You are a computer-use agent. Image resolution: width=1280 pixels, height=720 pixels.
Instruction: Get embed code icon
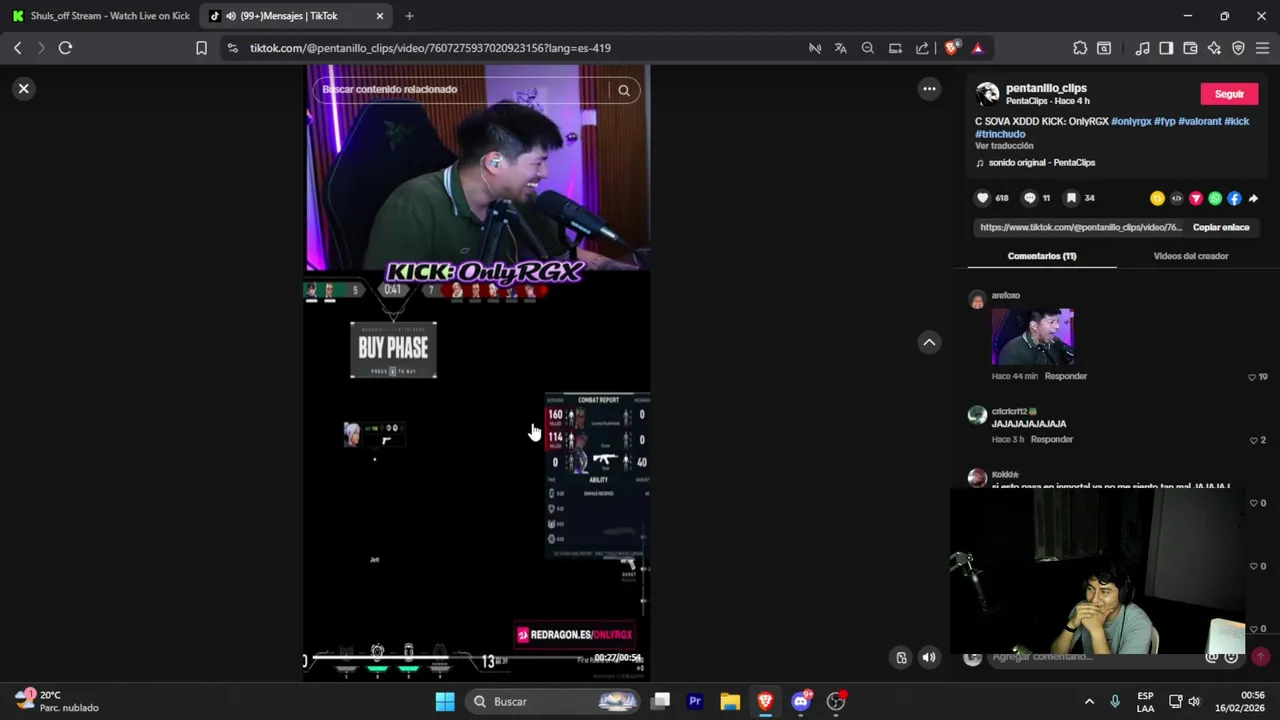[x=1176, y=199]
